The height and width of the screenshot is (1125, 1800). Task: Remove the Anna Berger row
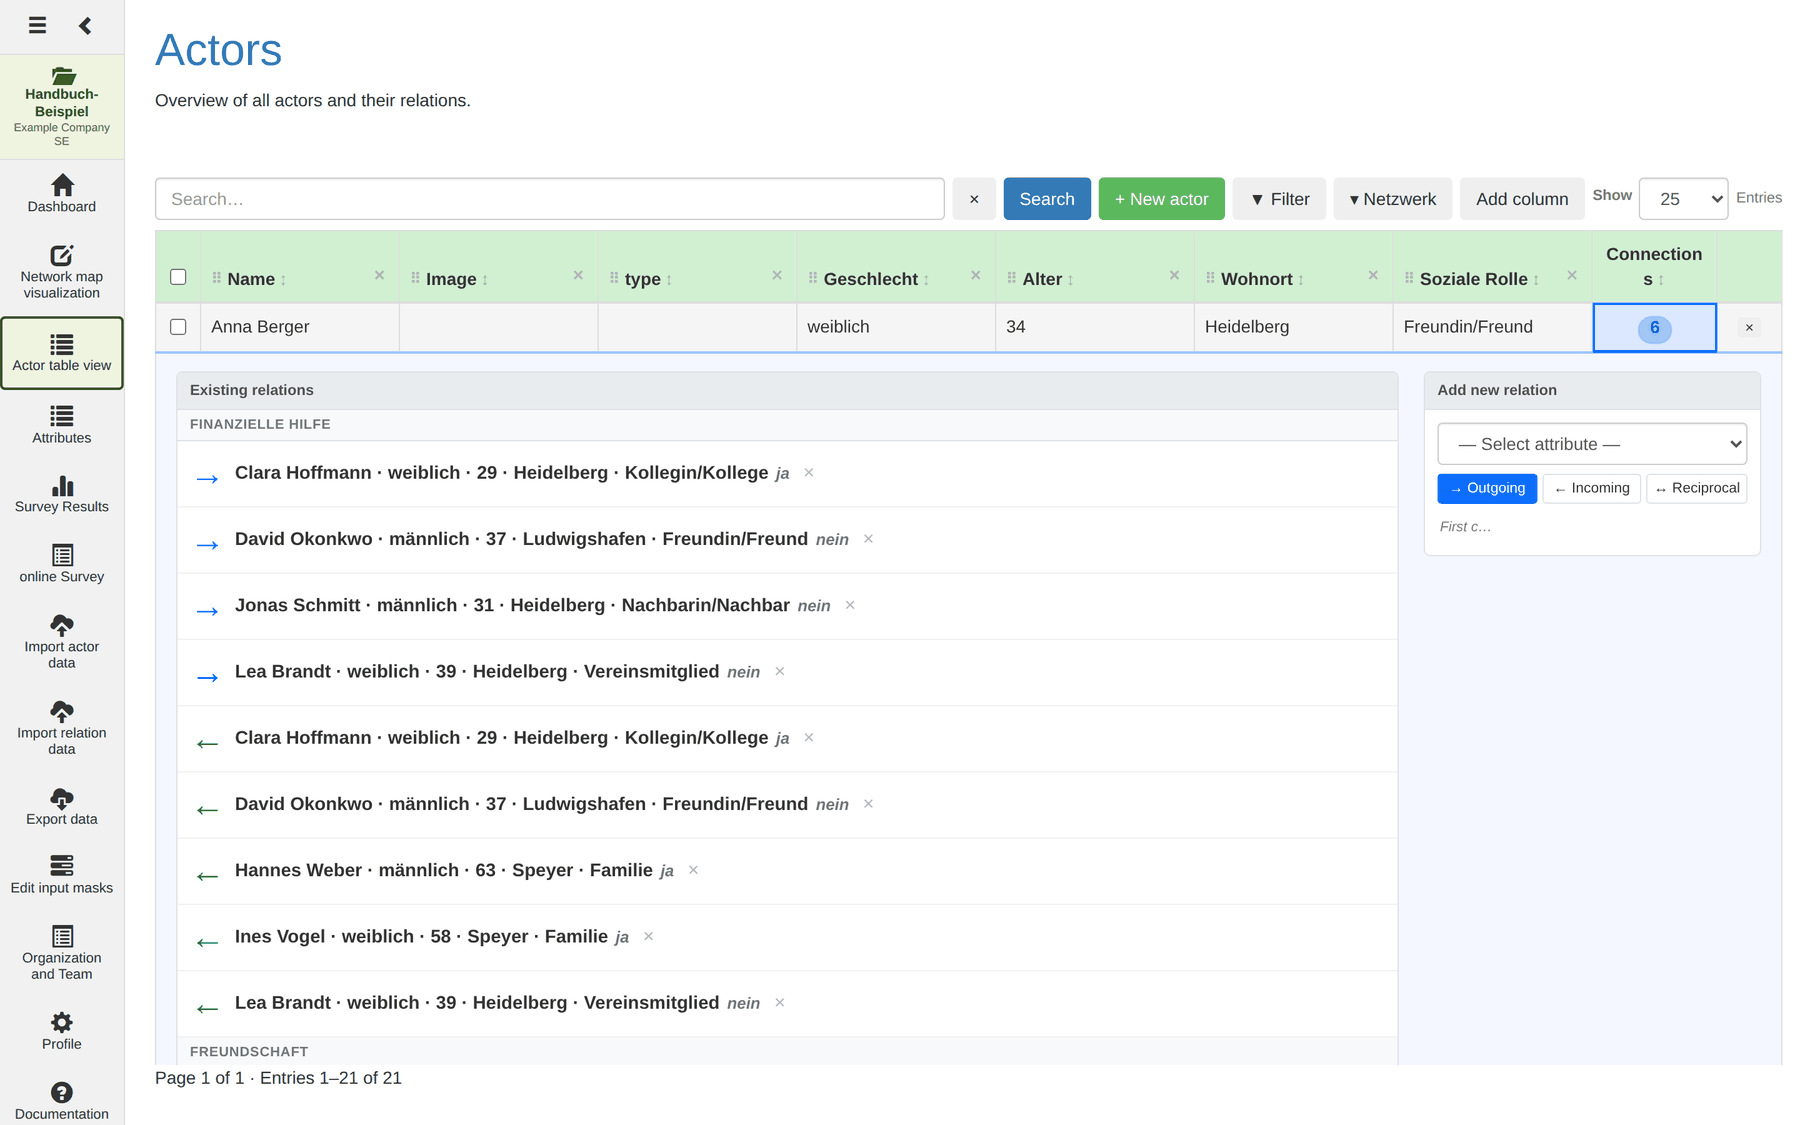click(x=1749, y=327)
